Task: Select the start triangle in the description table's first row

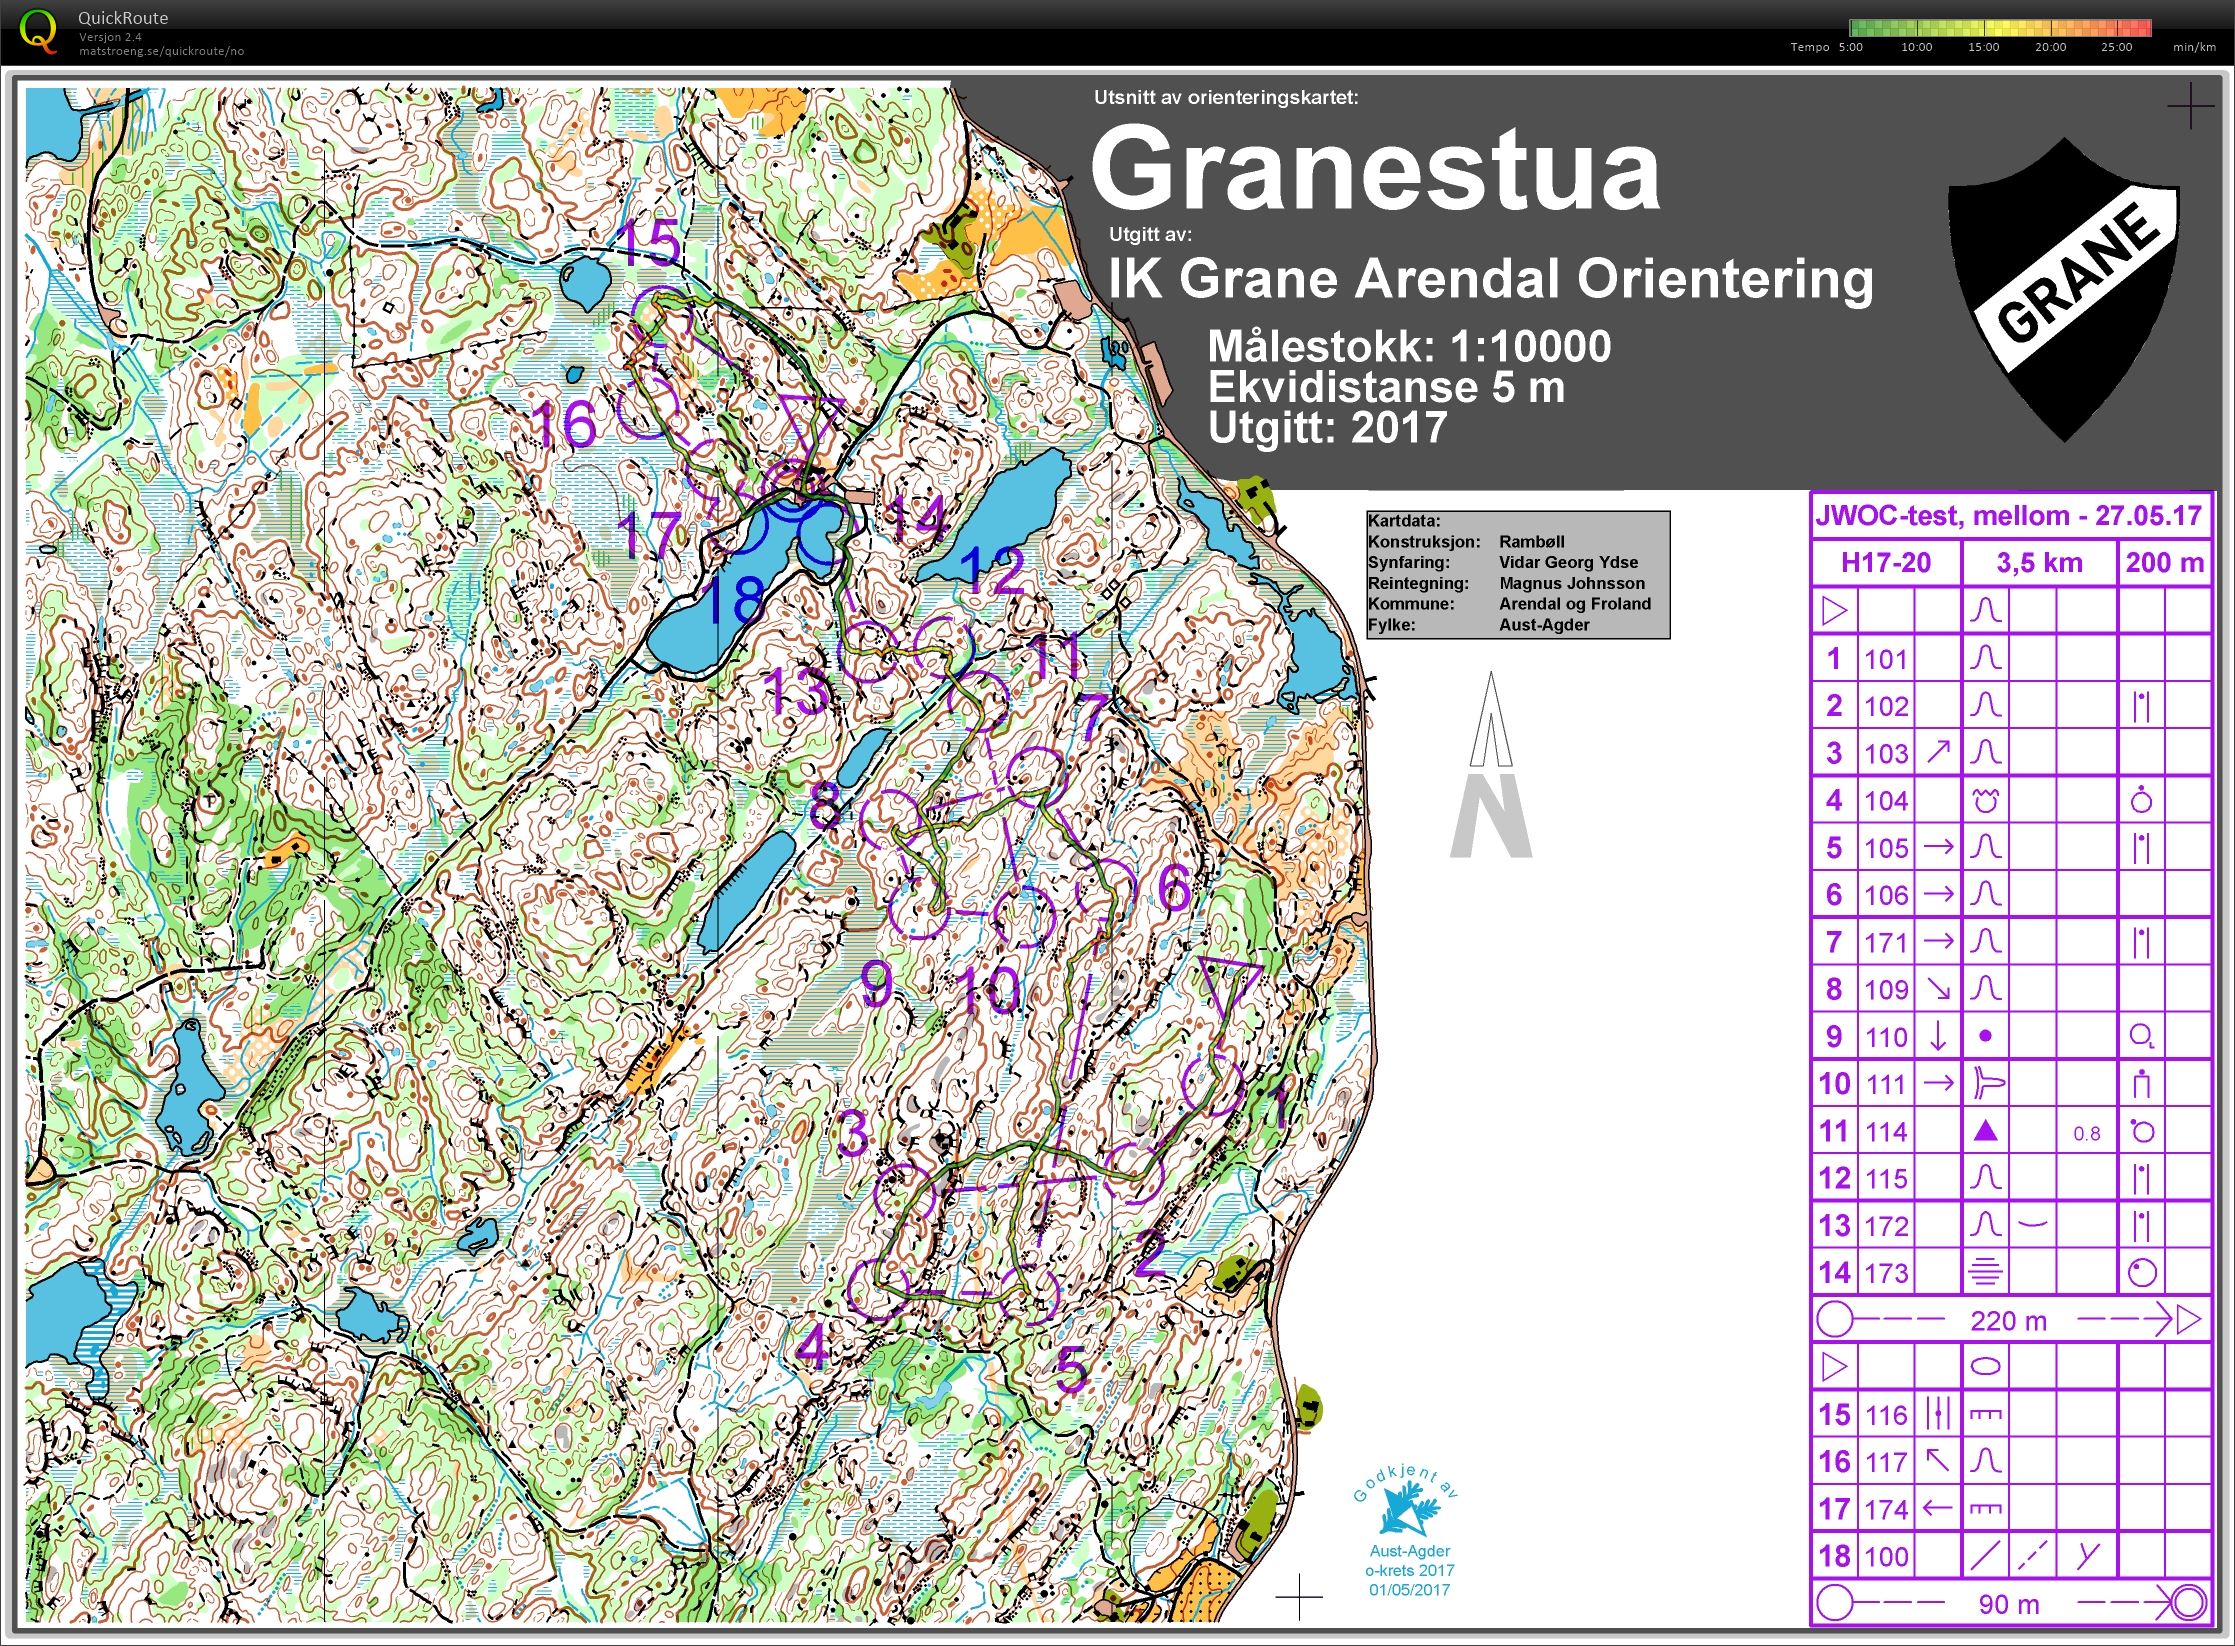Action: (1834, 610)
